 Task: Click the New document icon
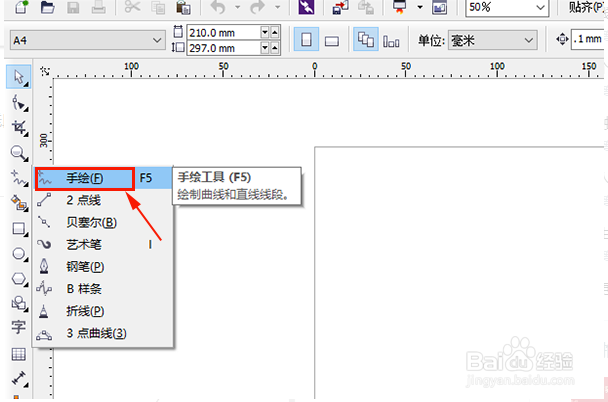click(21, 7)
